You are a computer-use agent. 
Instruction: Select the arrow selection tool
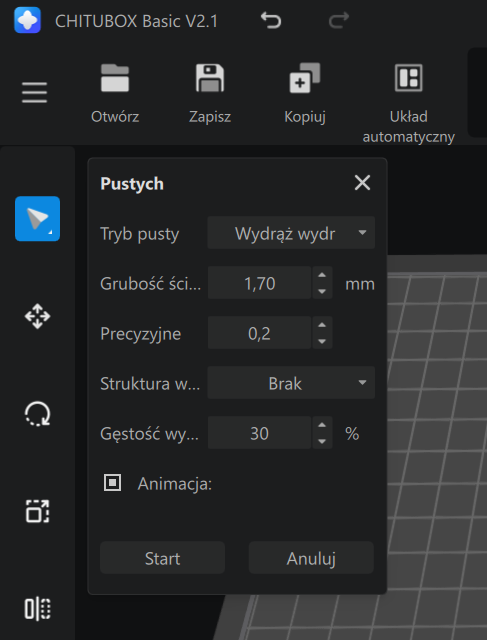tap(38, 219)
